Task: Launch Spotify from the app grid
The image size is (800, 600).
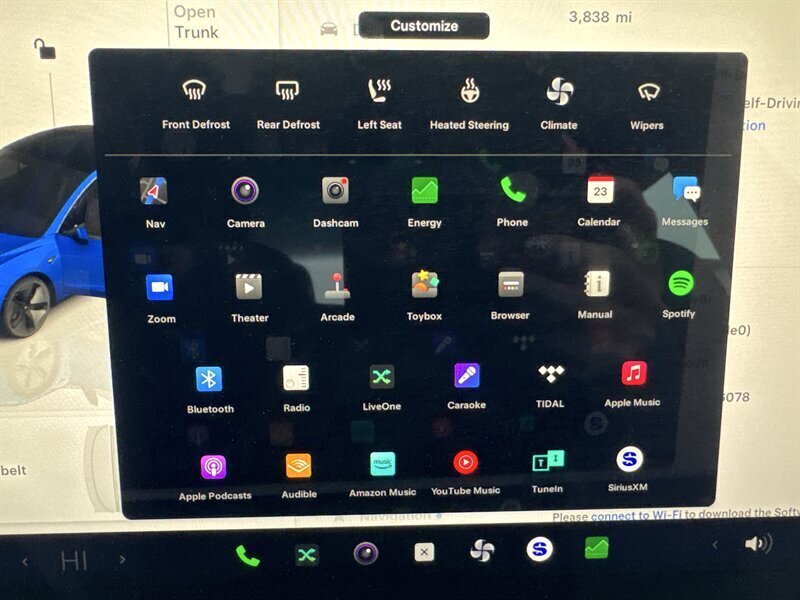Action: pos(681,284)
